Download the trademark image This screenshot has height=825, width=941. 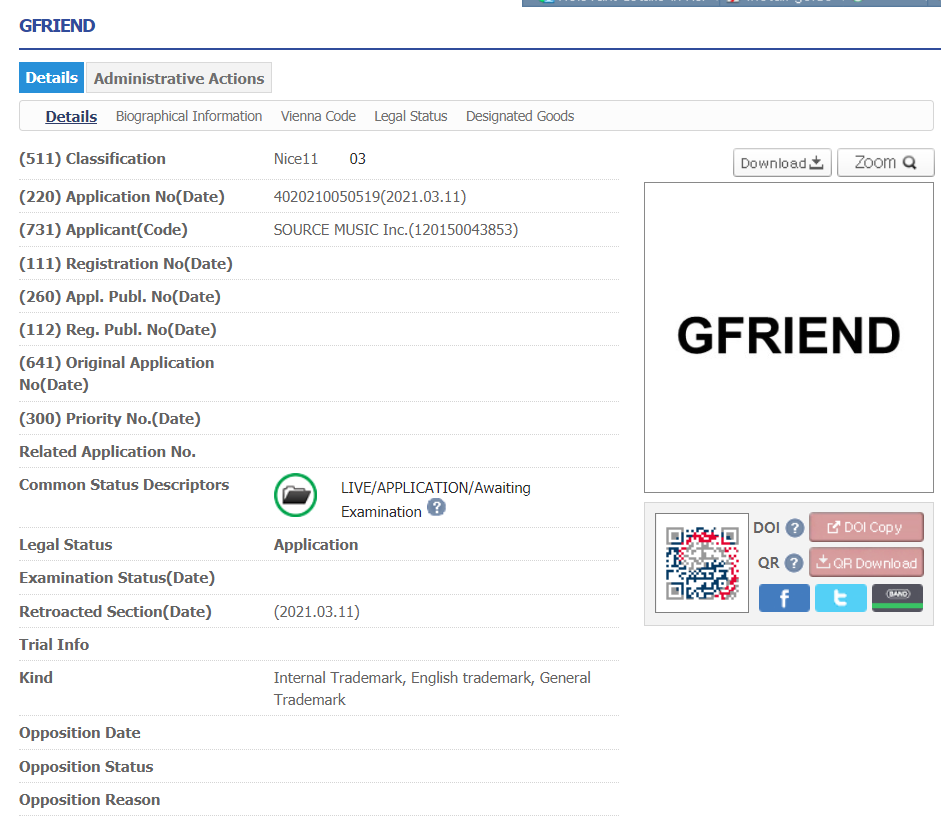tap(782, 163)
